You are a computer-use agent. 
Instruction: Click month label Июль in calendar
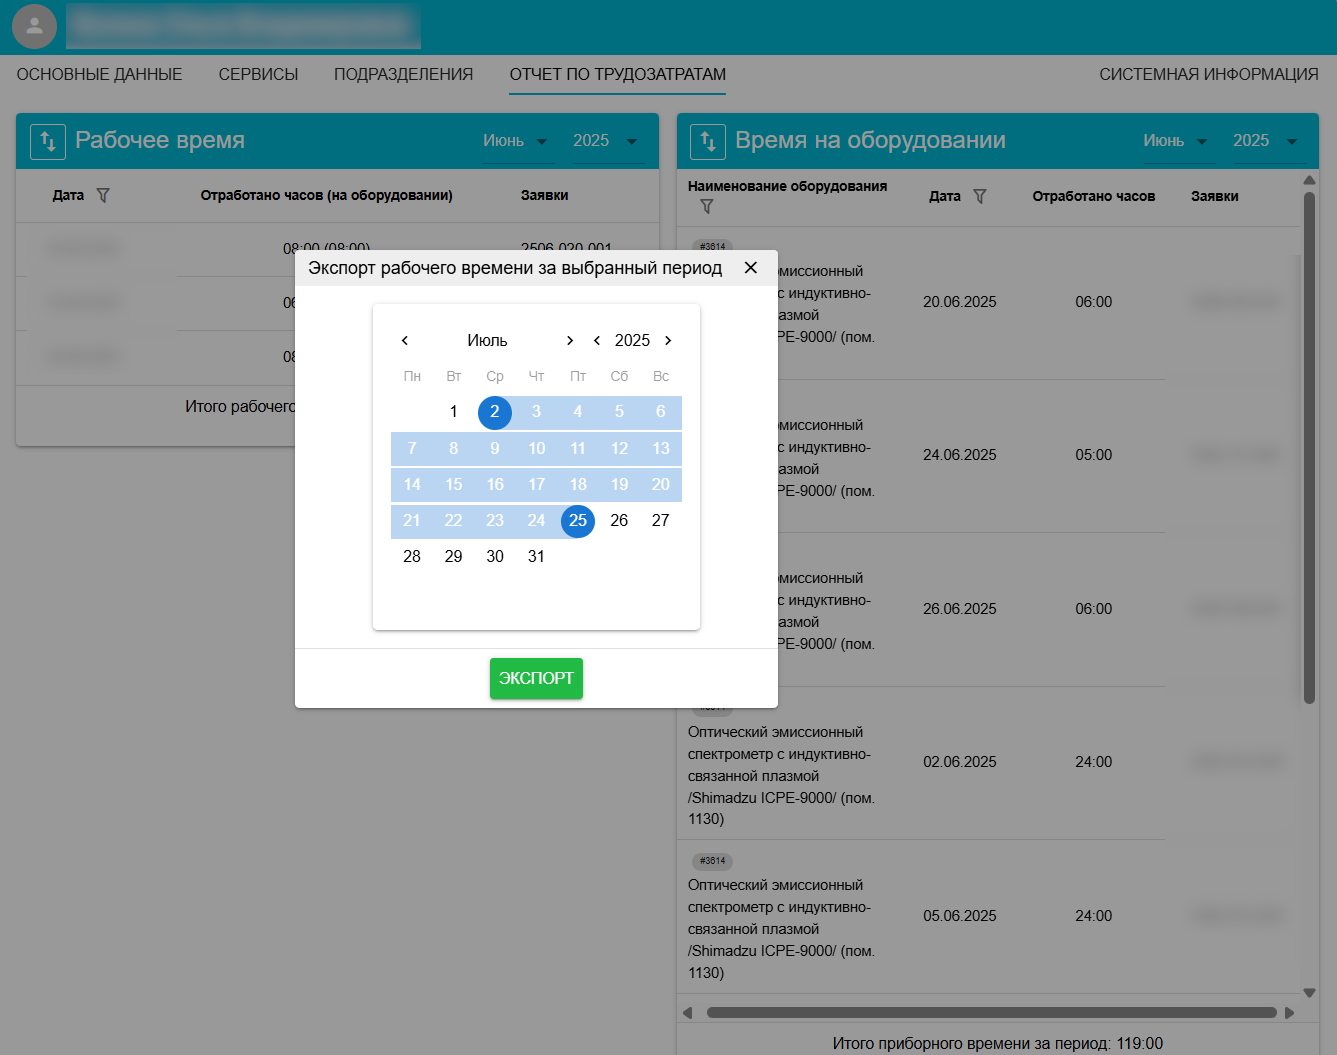(x=487, y=341)
